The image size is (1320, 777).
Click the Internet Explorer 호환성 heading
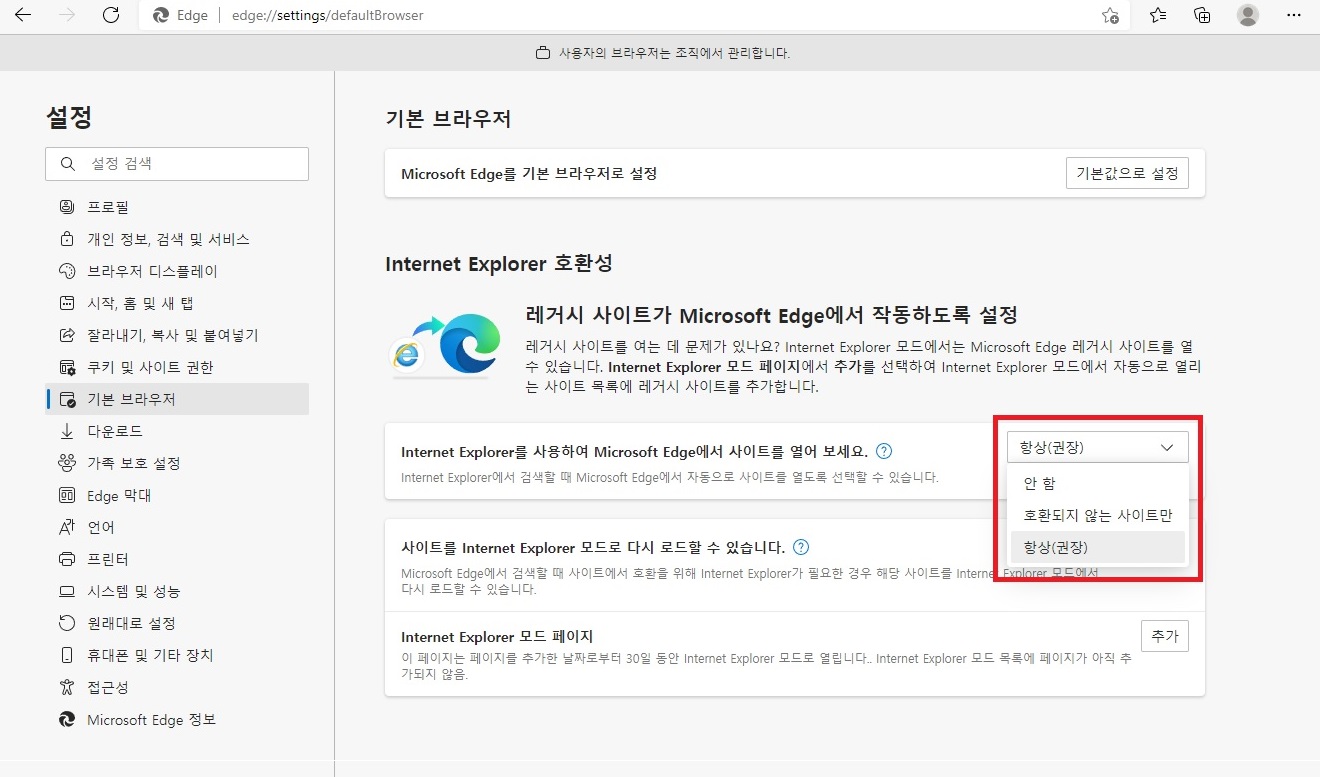point(499,264)
